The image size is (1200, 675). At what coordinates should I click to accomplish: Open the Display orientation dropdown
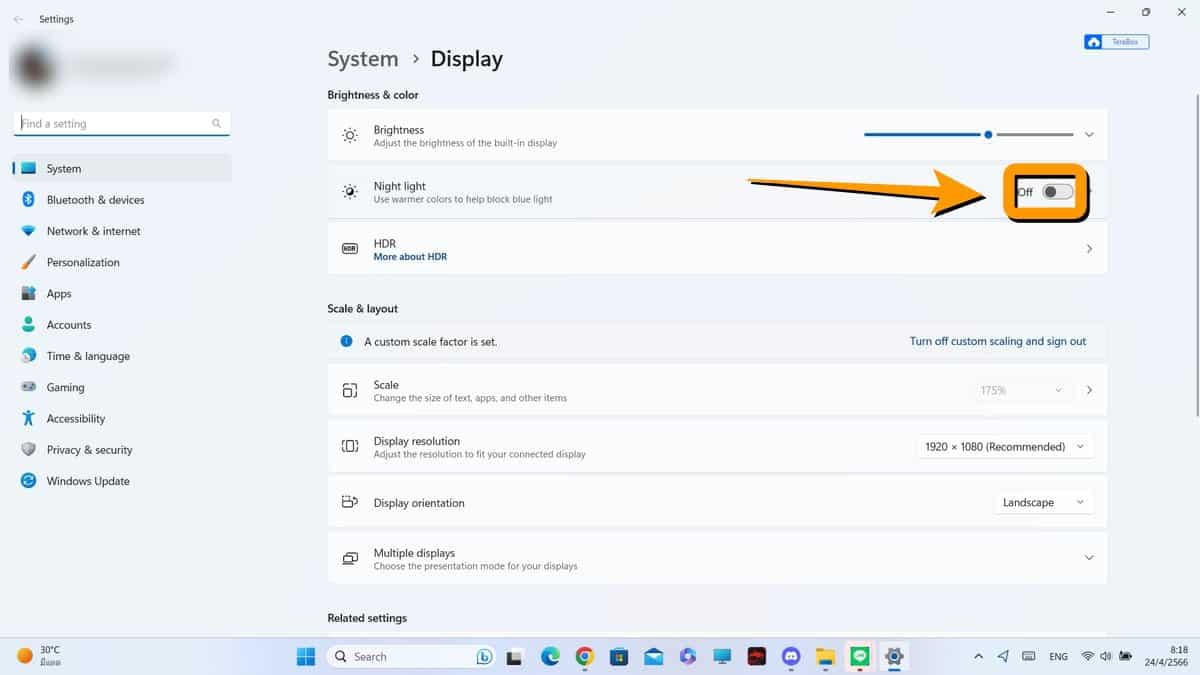[1043, 502]
